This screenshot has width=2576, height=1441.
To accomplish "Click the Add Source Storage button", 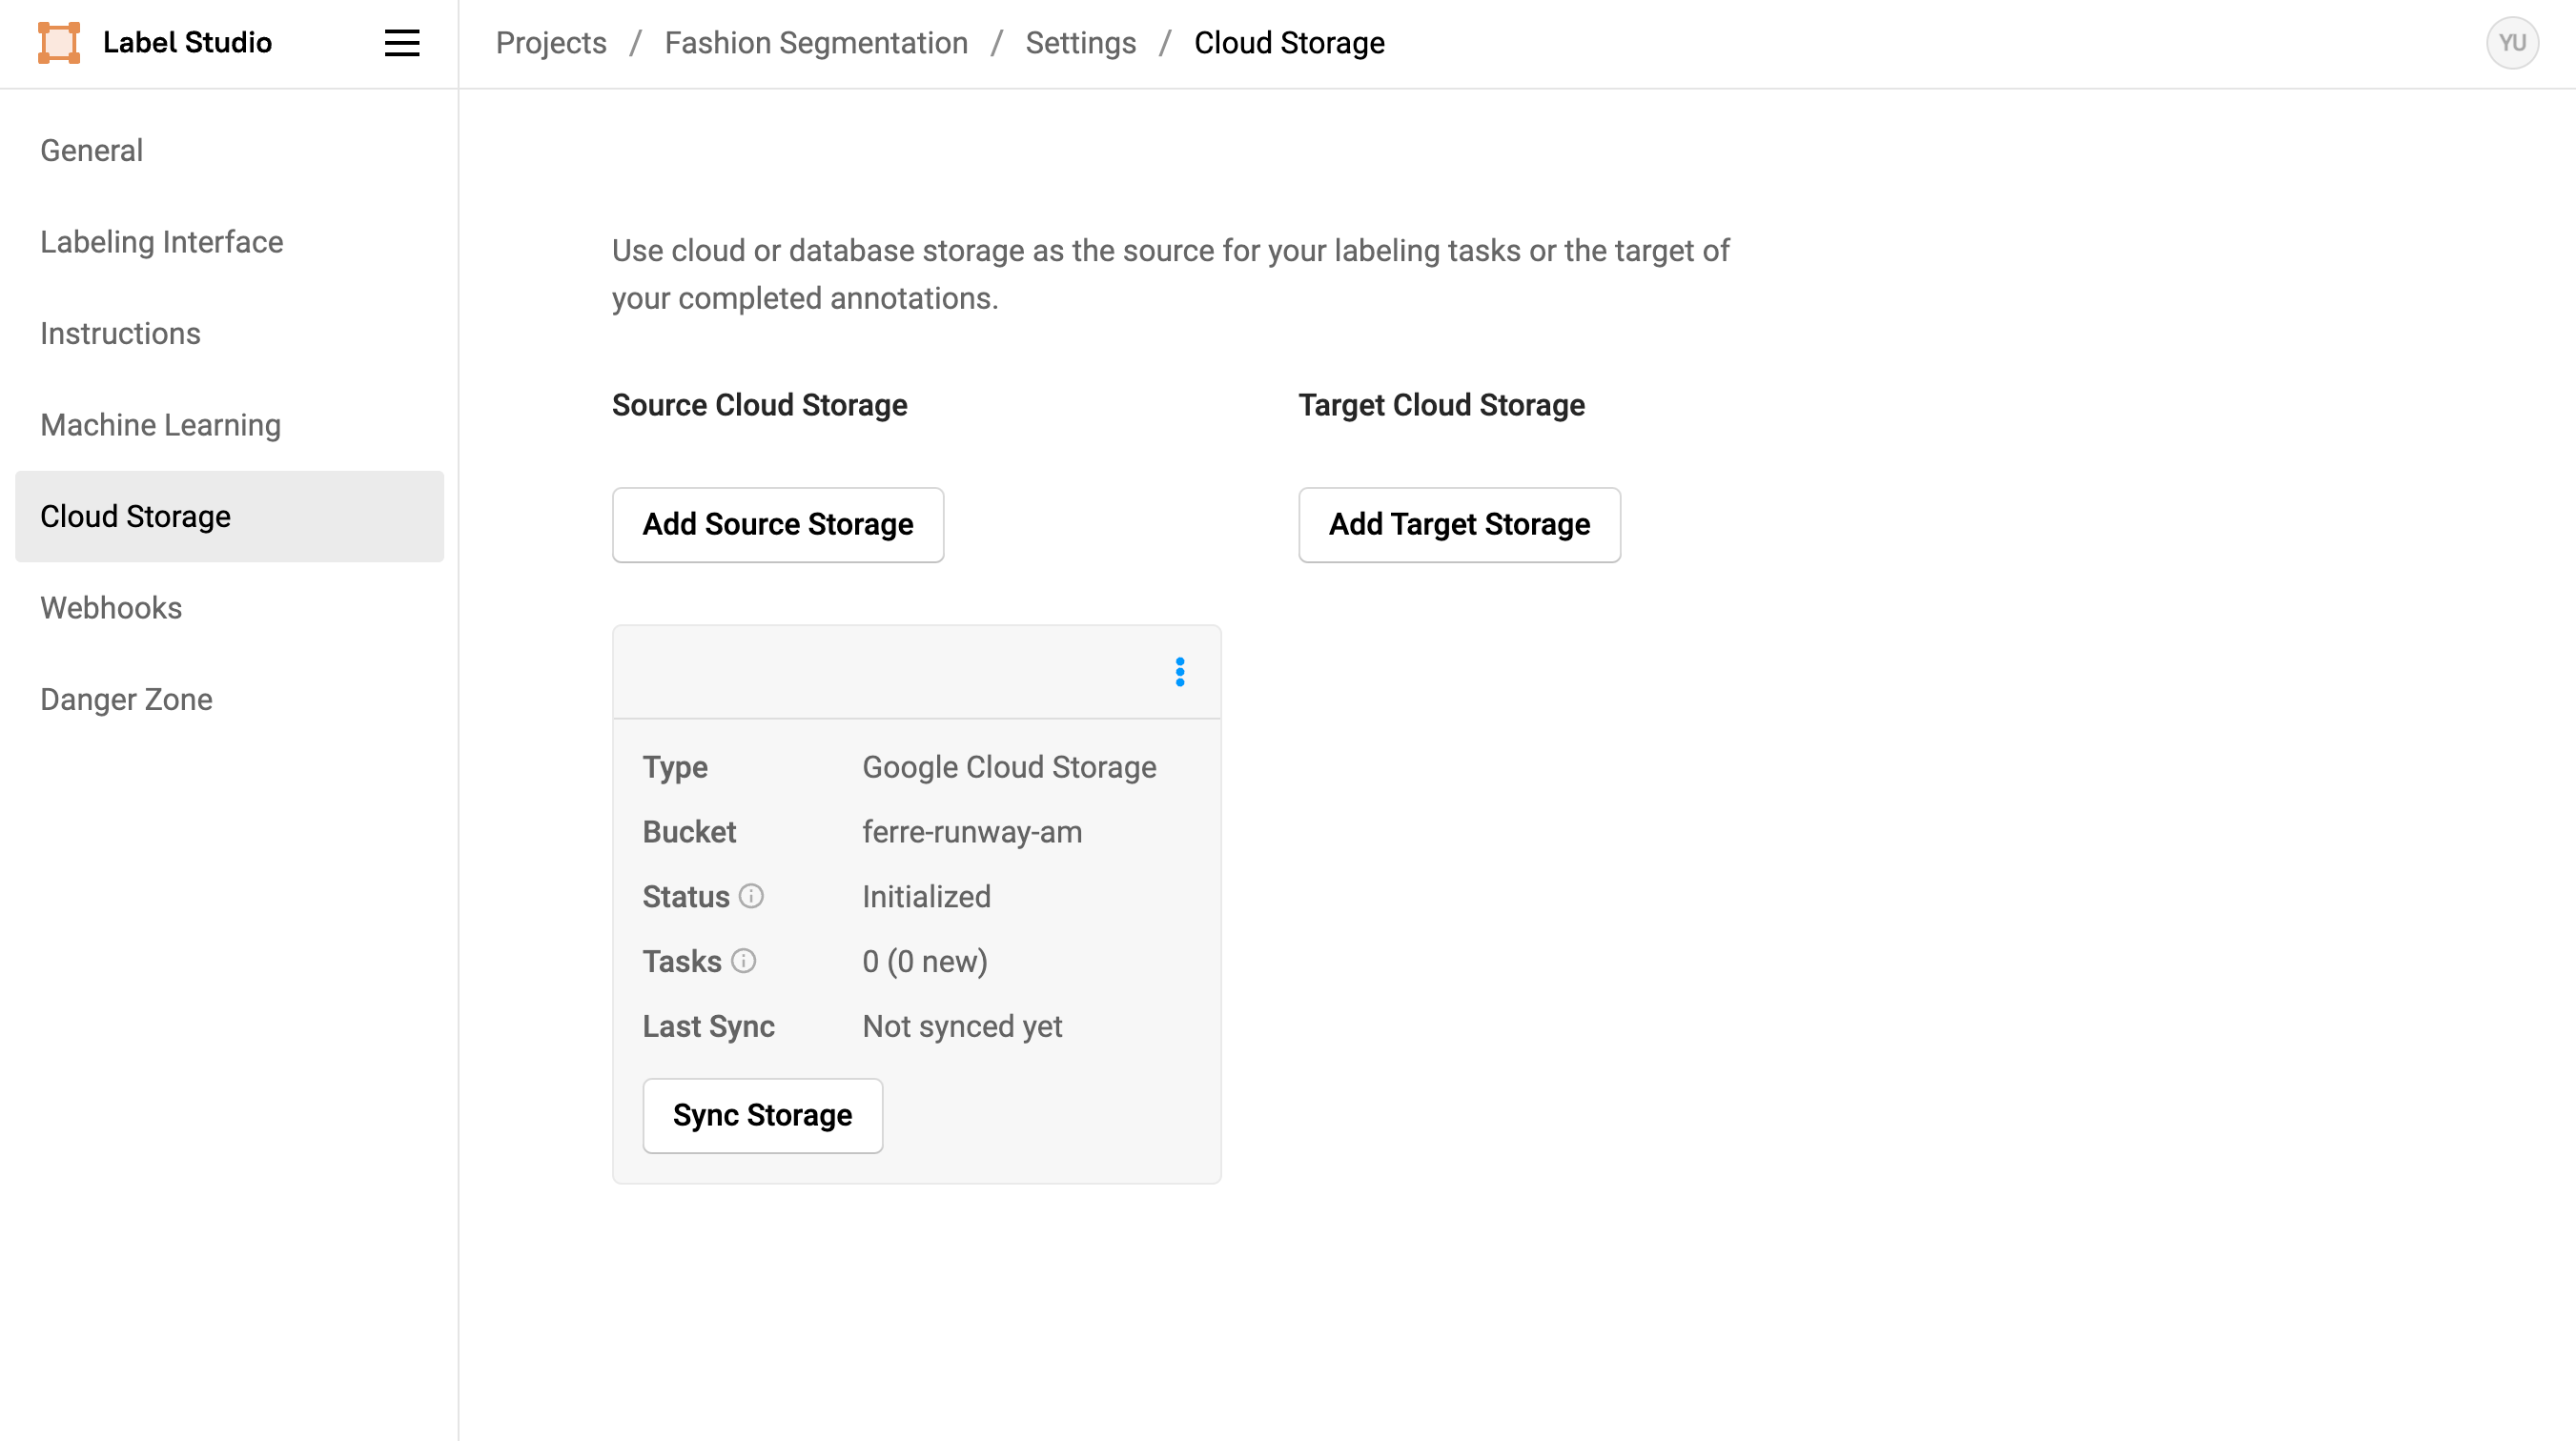I will click(x=777, y=524).
